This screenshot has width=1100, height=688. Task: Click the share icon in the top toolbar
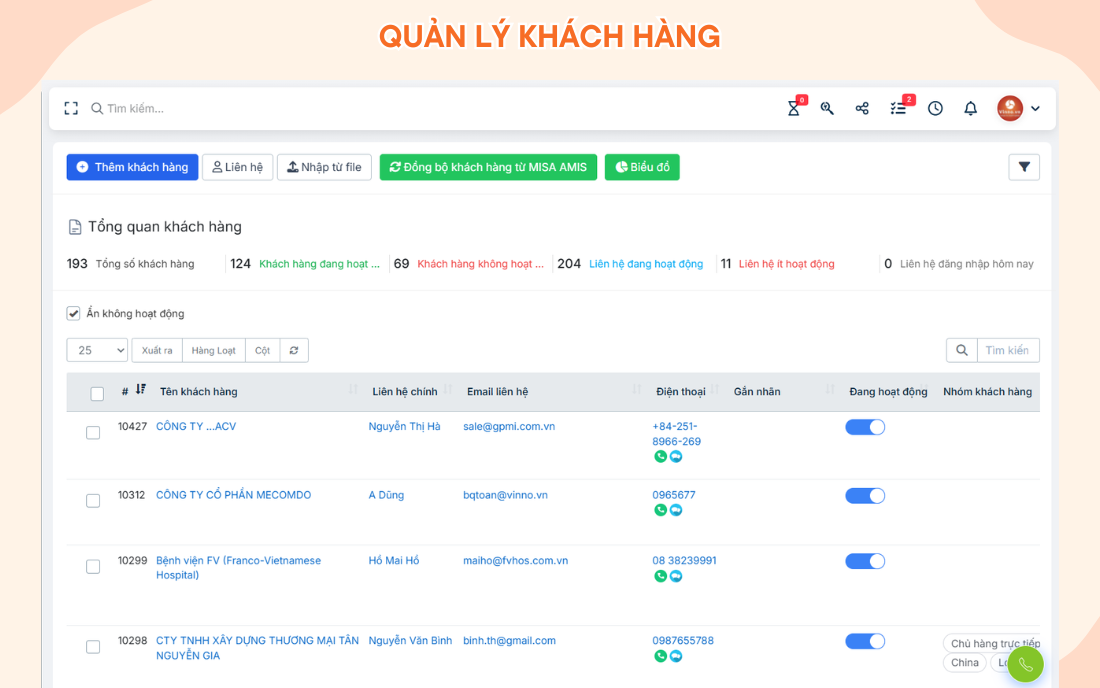[x=862, y=107]
